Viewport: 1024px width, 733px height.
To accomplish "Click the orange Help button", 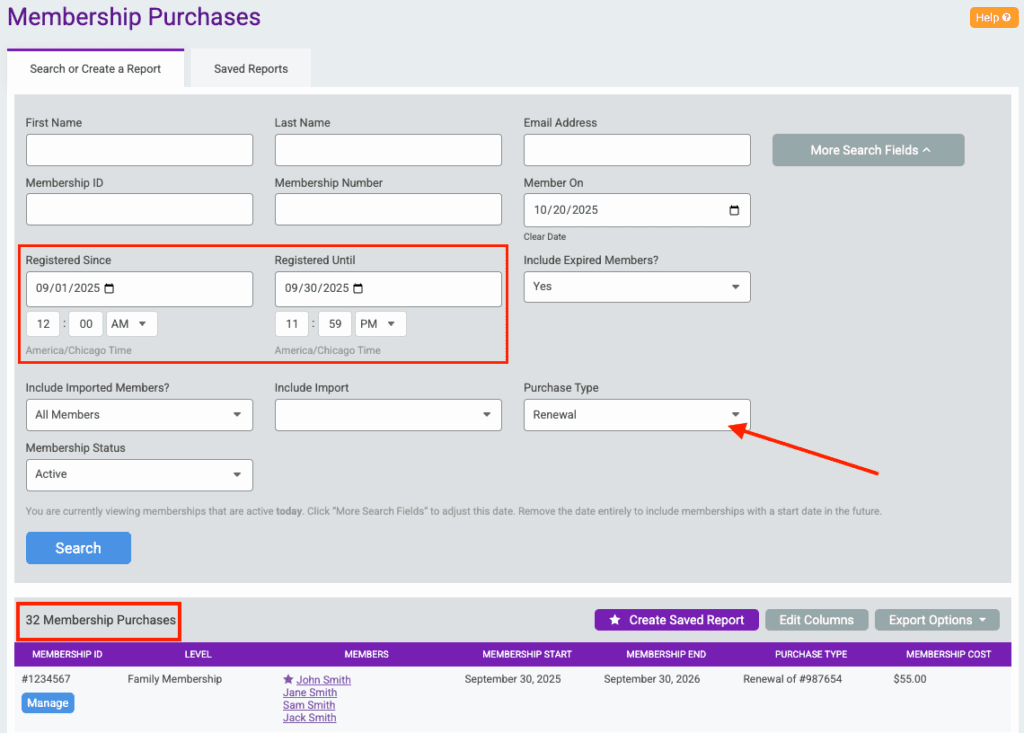I will (x=993, y=18).
